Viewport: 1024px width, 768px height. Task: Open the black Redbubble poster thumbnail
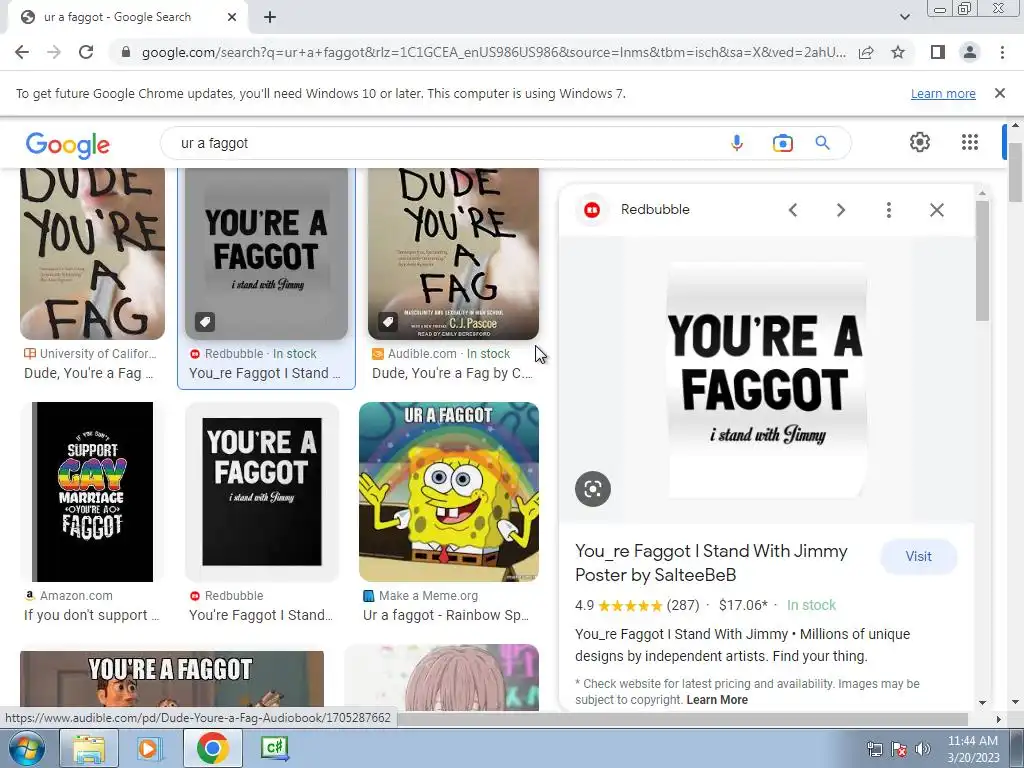click(x=262, y=492)
